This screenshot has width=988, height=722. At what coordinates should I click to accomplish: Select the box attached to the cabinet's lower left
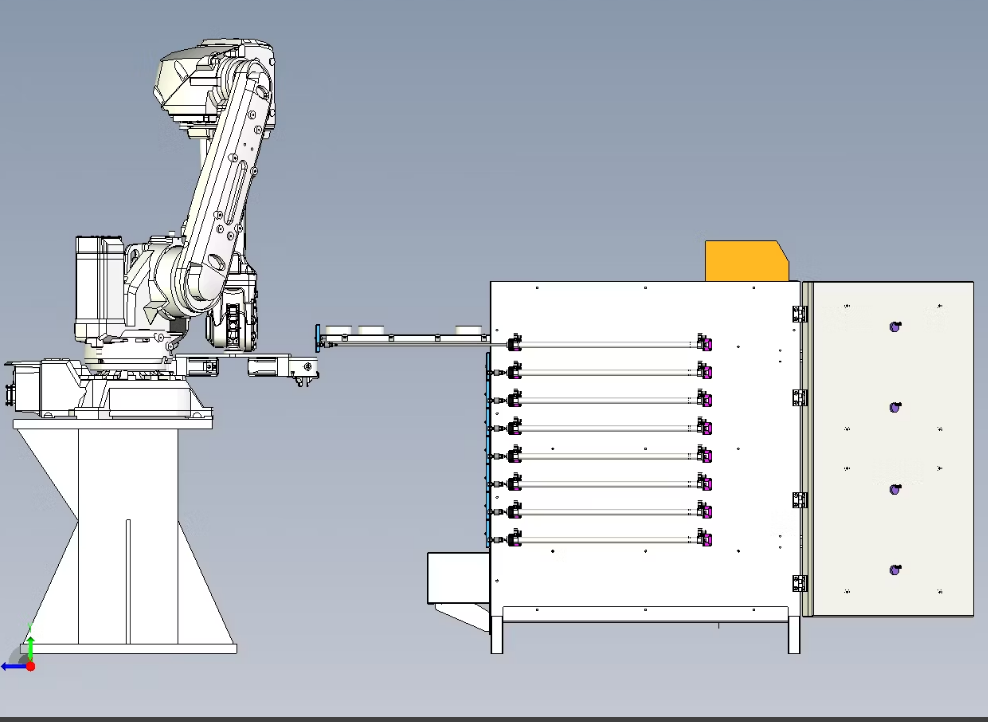pyautogui.click(x=459, y=578)
